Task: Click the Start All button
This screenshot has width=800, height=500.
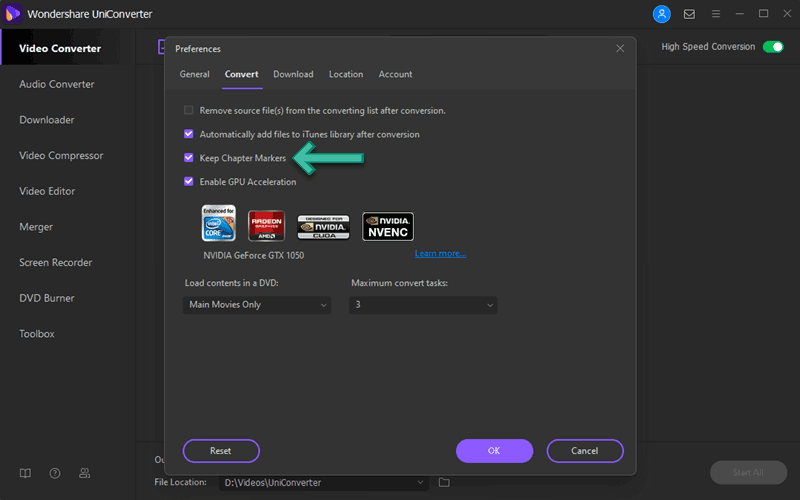Action: click(x=748, y=472)
